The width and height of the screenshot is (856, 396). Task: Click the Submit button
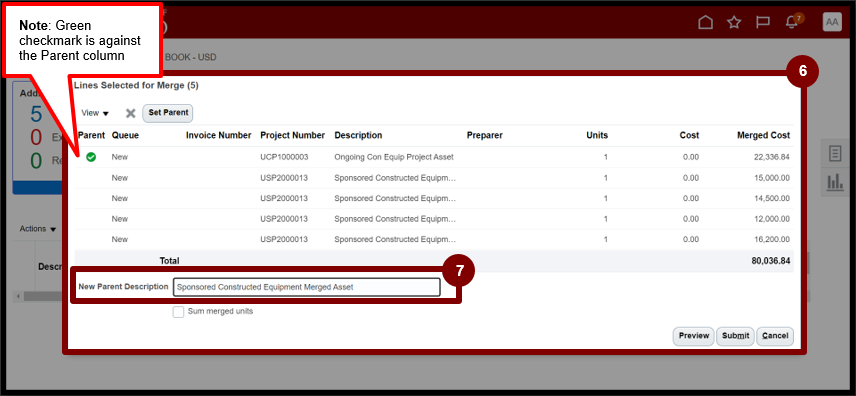pos(735,336)
